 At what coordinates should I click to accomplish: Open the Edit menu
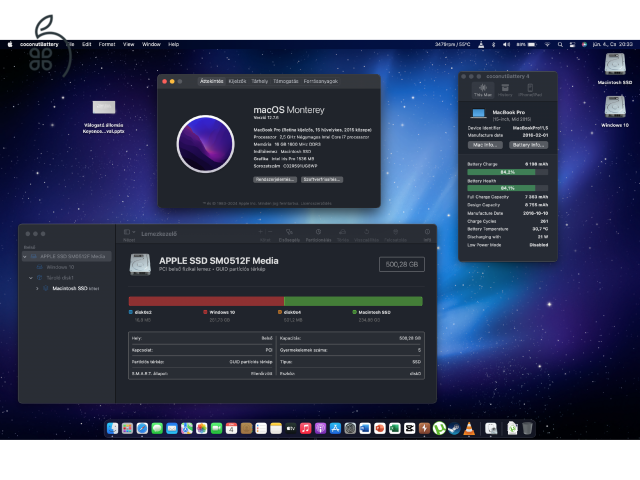click(x=87, y=44)
